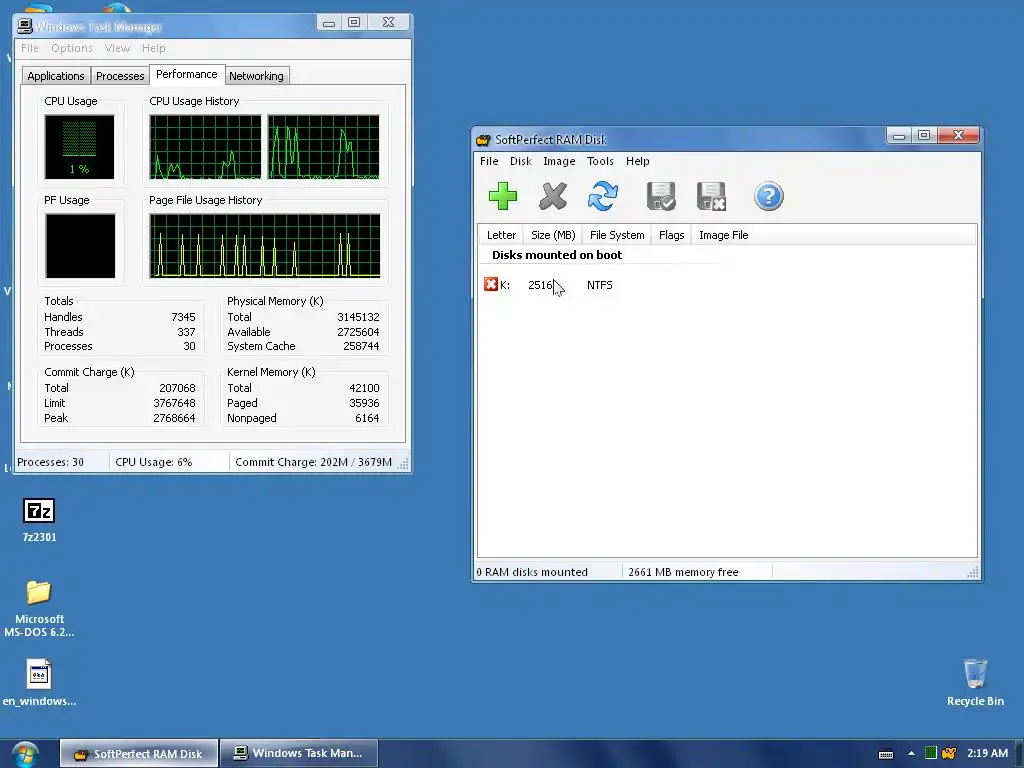Click the Windows Start orb
Viewport: 1024px width, 768px height.
(x=25, y=754)
